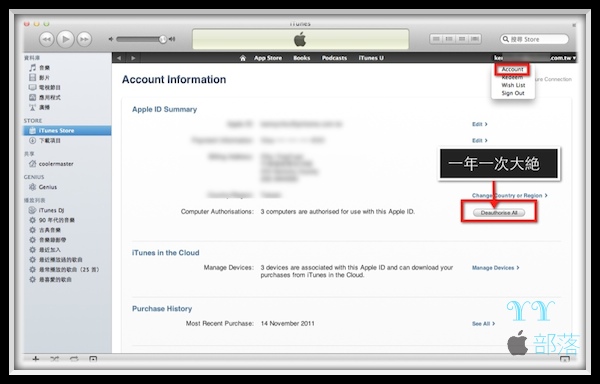Choose Sign Out from the account menu
Image resolution: width=600 pixels, height=384 pixels.
pyautogui.click(x=513, y=93)
